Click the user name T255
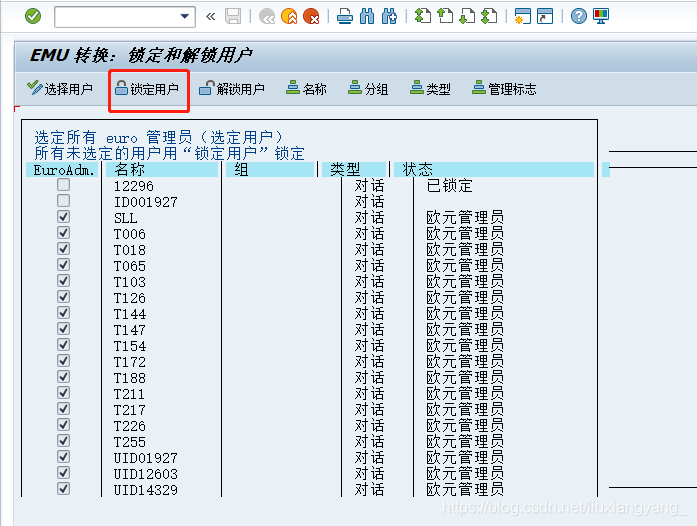697x526 pixels. coord(129,442)
